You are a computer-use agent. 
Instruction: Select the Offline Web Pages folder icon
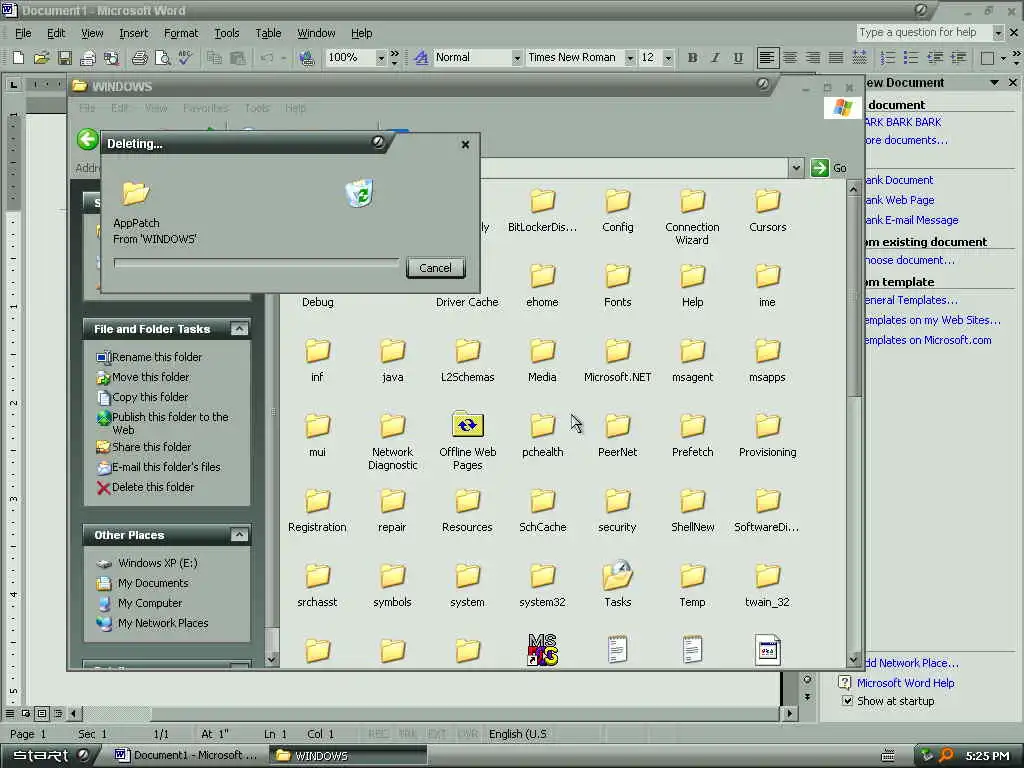tap(468, 424)
